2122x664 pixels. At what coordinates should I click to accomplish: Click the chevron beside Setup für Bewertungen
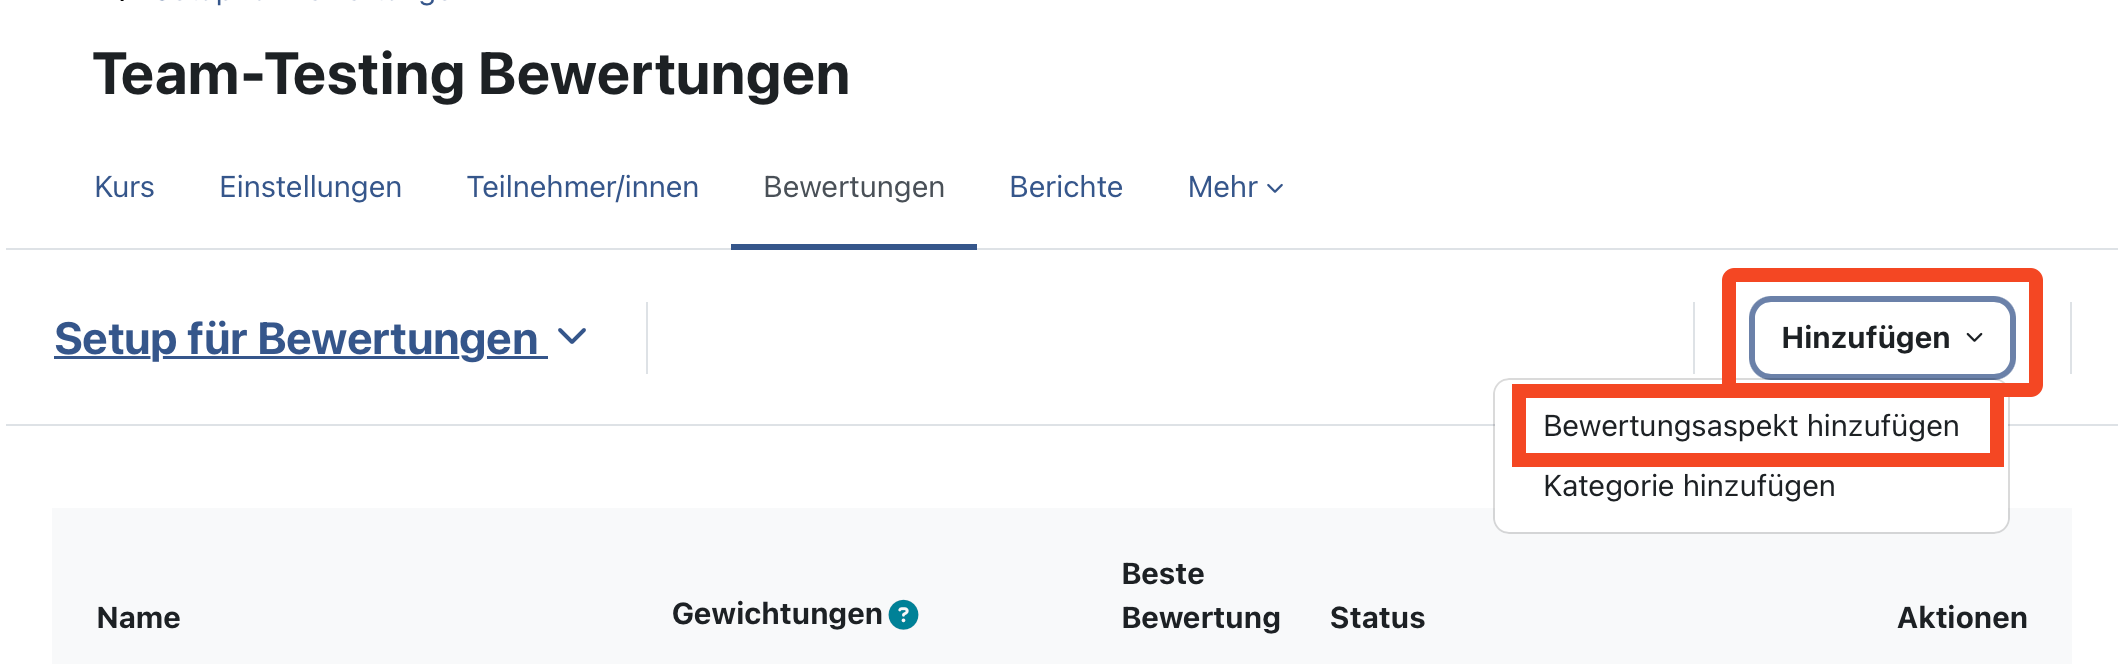[572, 337]
